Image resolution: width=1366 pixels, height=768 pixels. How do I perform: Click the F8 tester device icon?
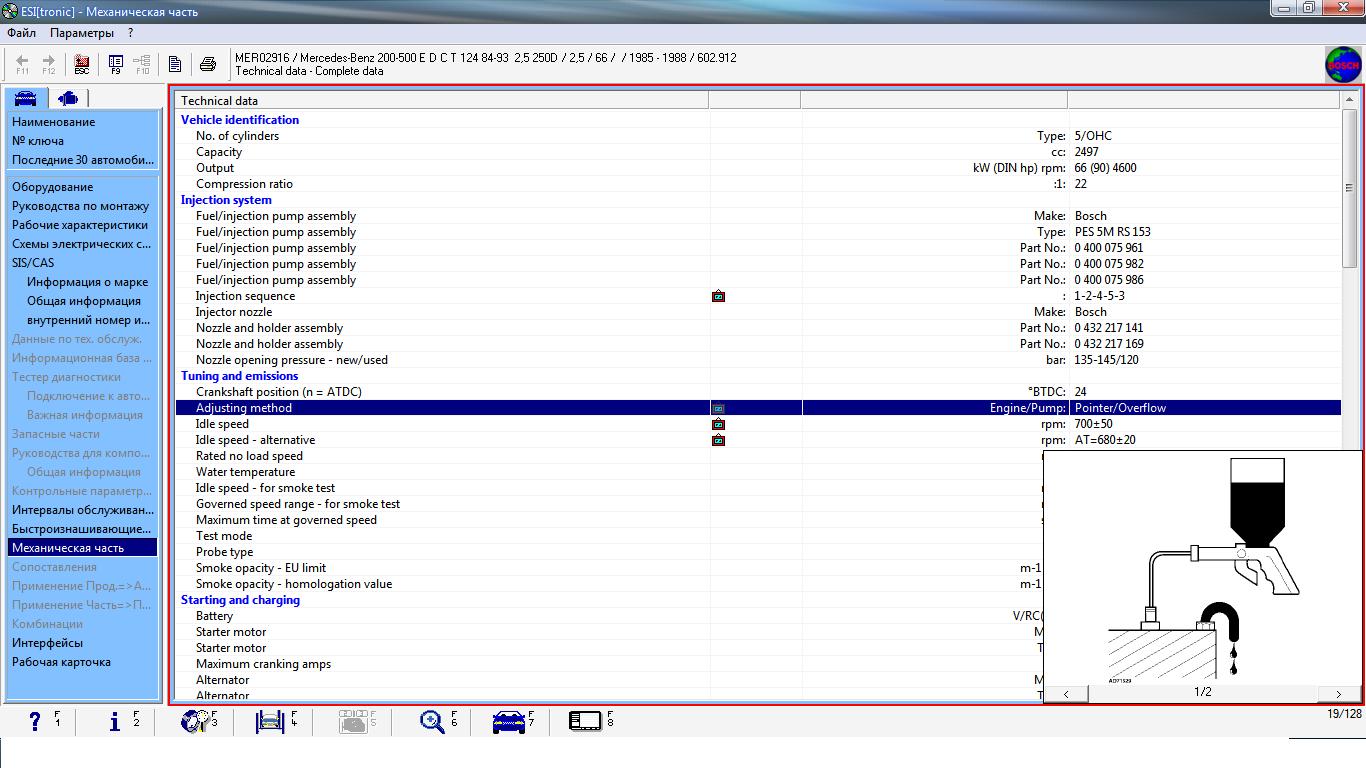tap(584, 721)
